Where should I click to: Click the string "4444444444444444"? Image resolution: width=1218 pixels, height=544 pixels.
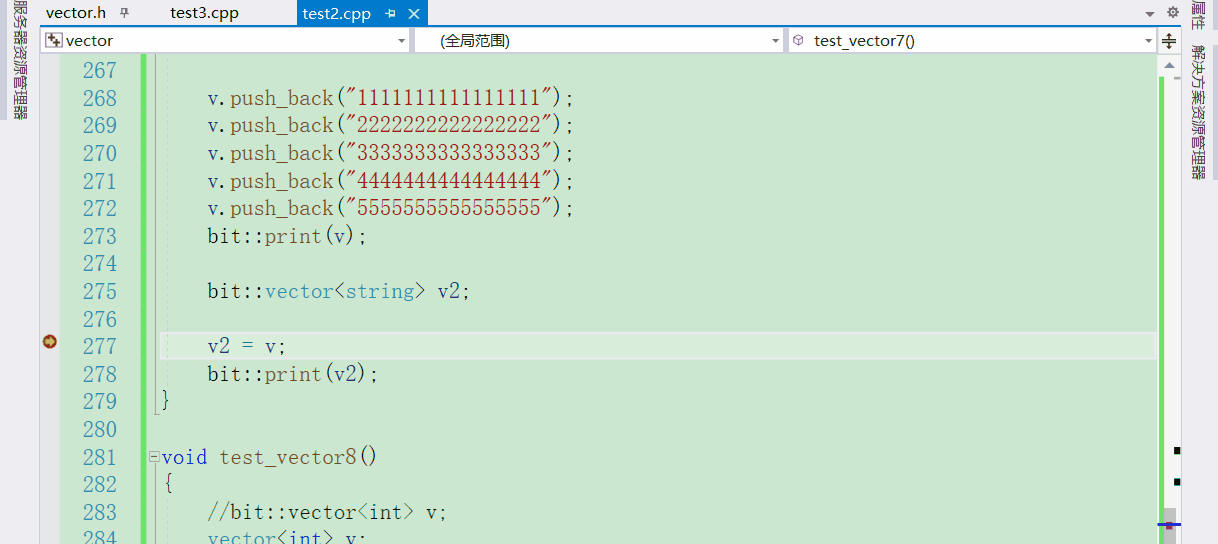[449, 181]
